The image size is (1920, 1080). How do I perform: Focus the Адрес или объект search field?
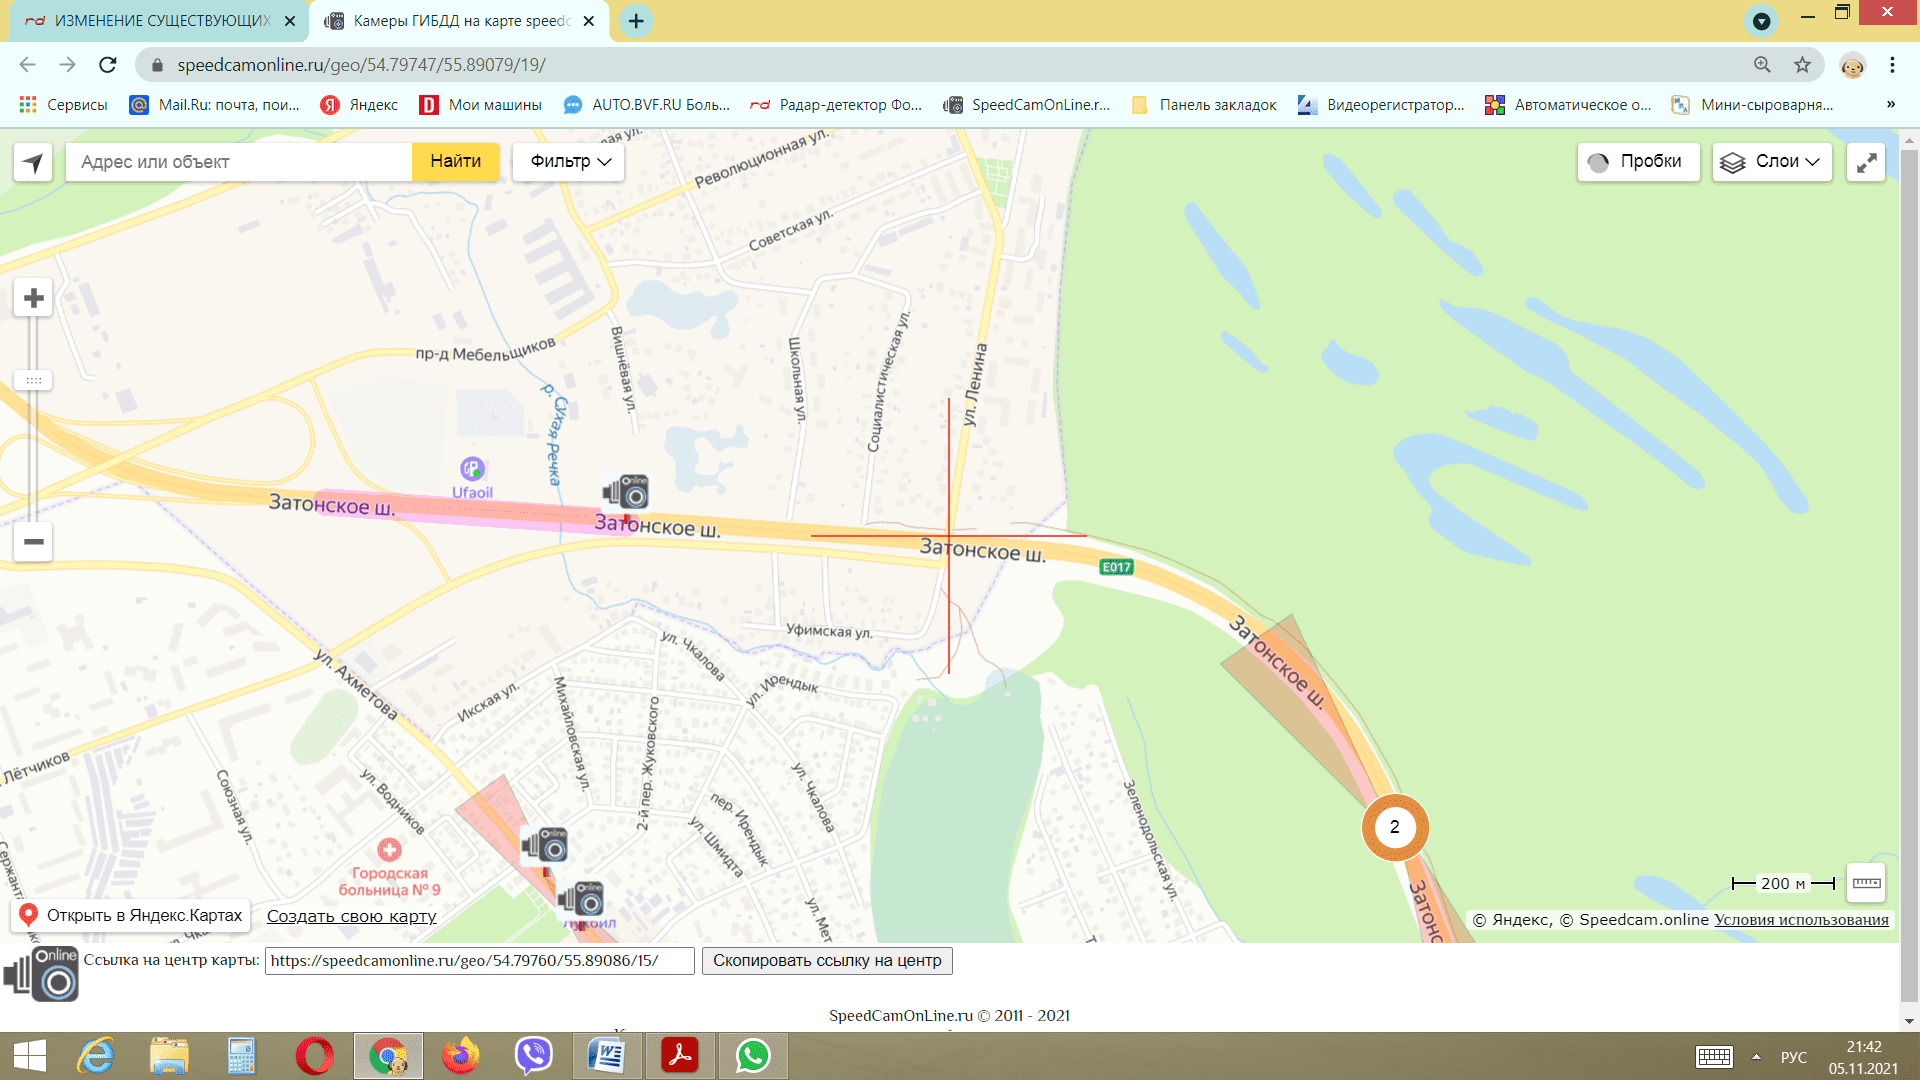[x=240, y=162]
